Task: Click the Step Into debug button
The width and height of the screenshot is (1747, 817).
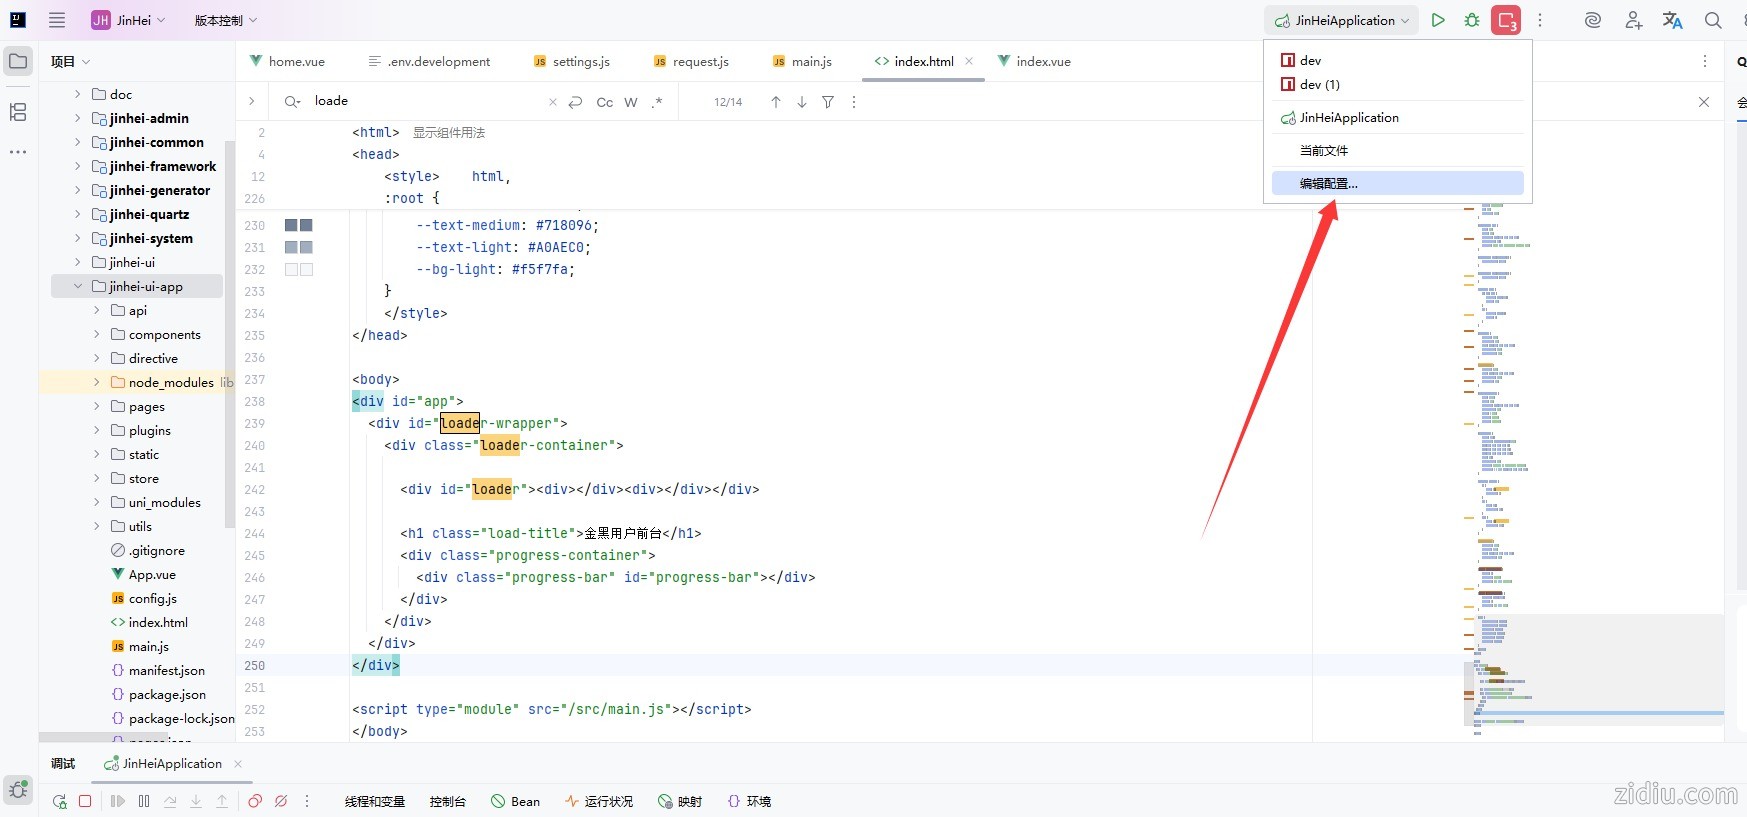Action: pos(196,801)
